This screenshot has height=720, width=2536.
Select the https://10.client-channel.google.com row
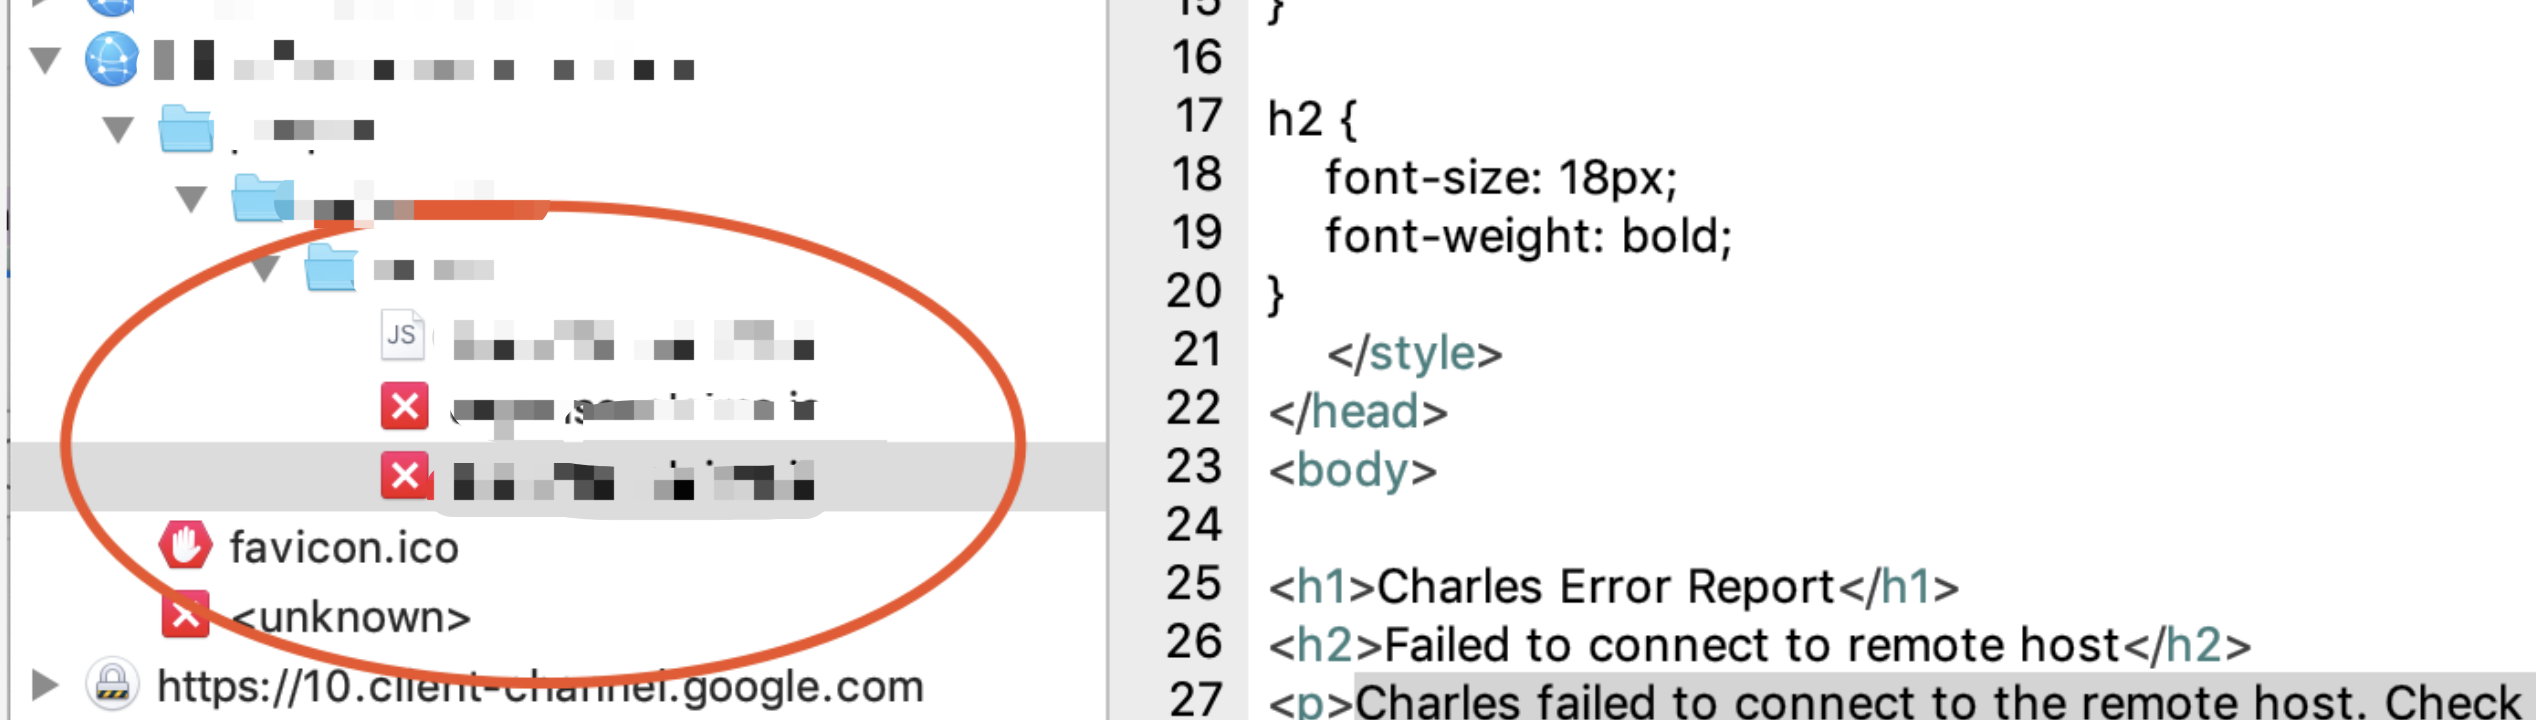540,686
